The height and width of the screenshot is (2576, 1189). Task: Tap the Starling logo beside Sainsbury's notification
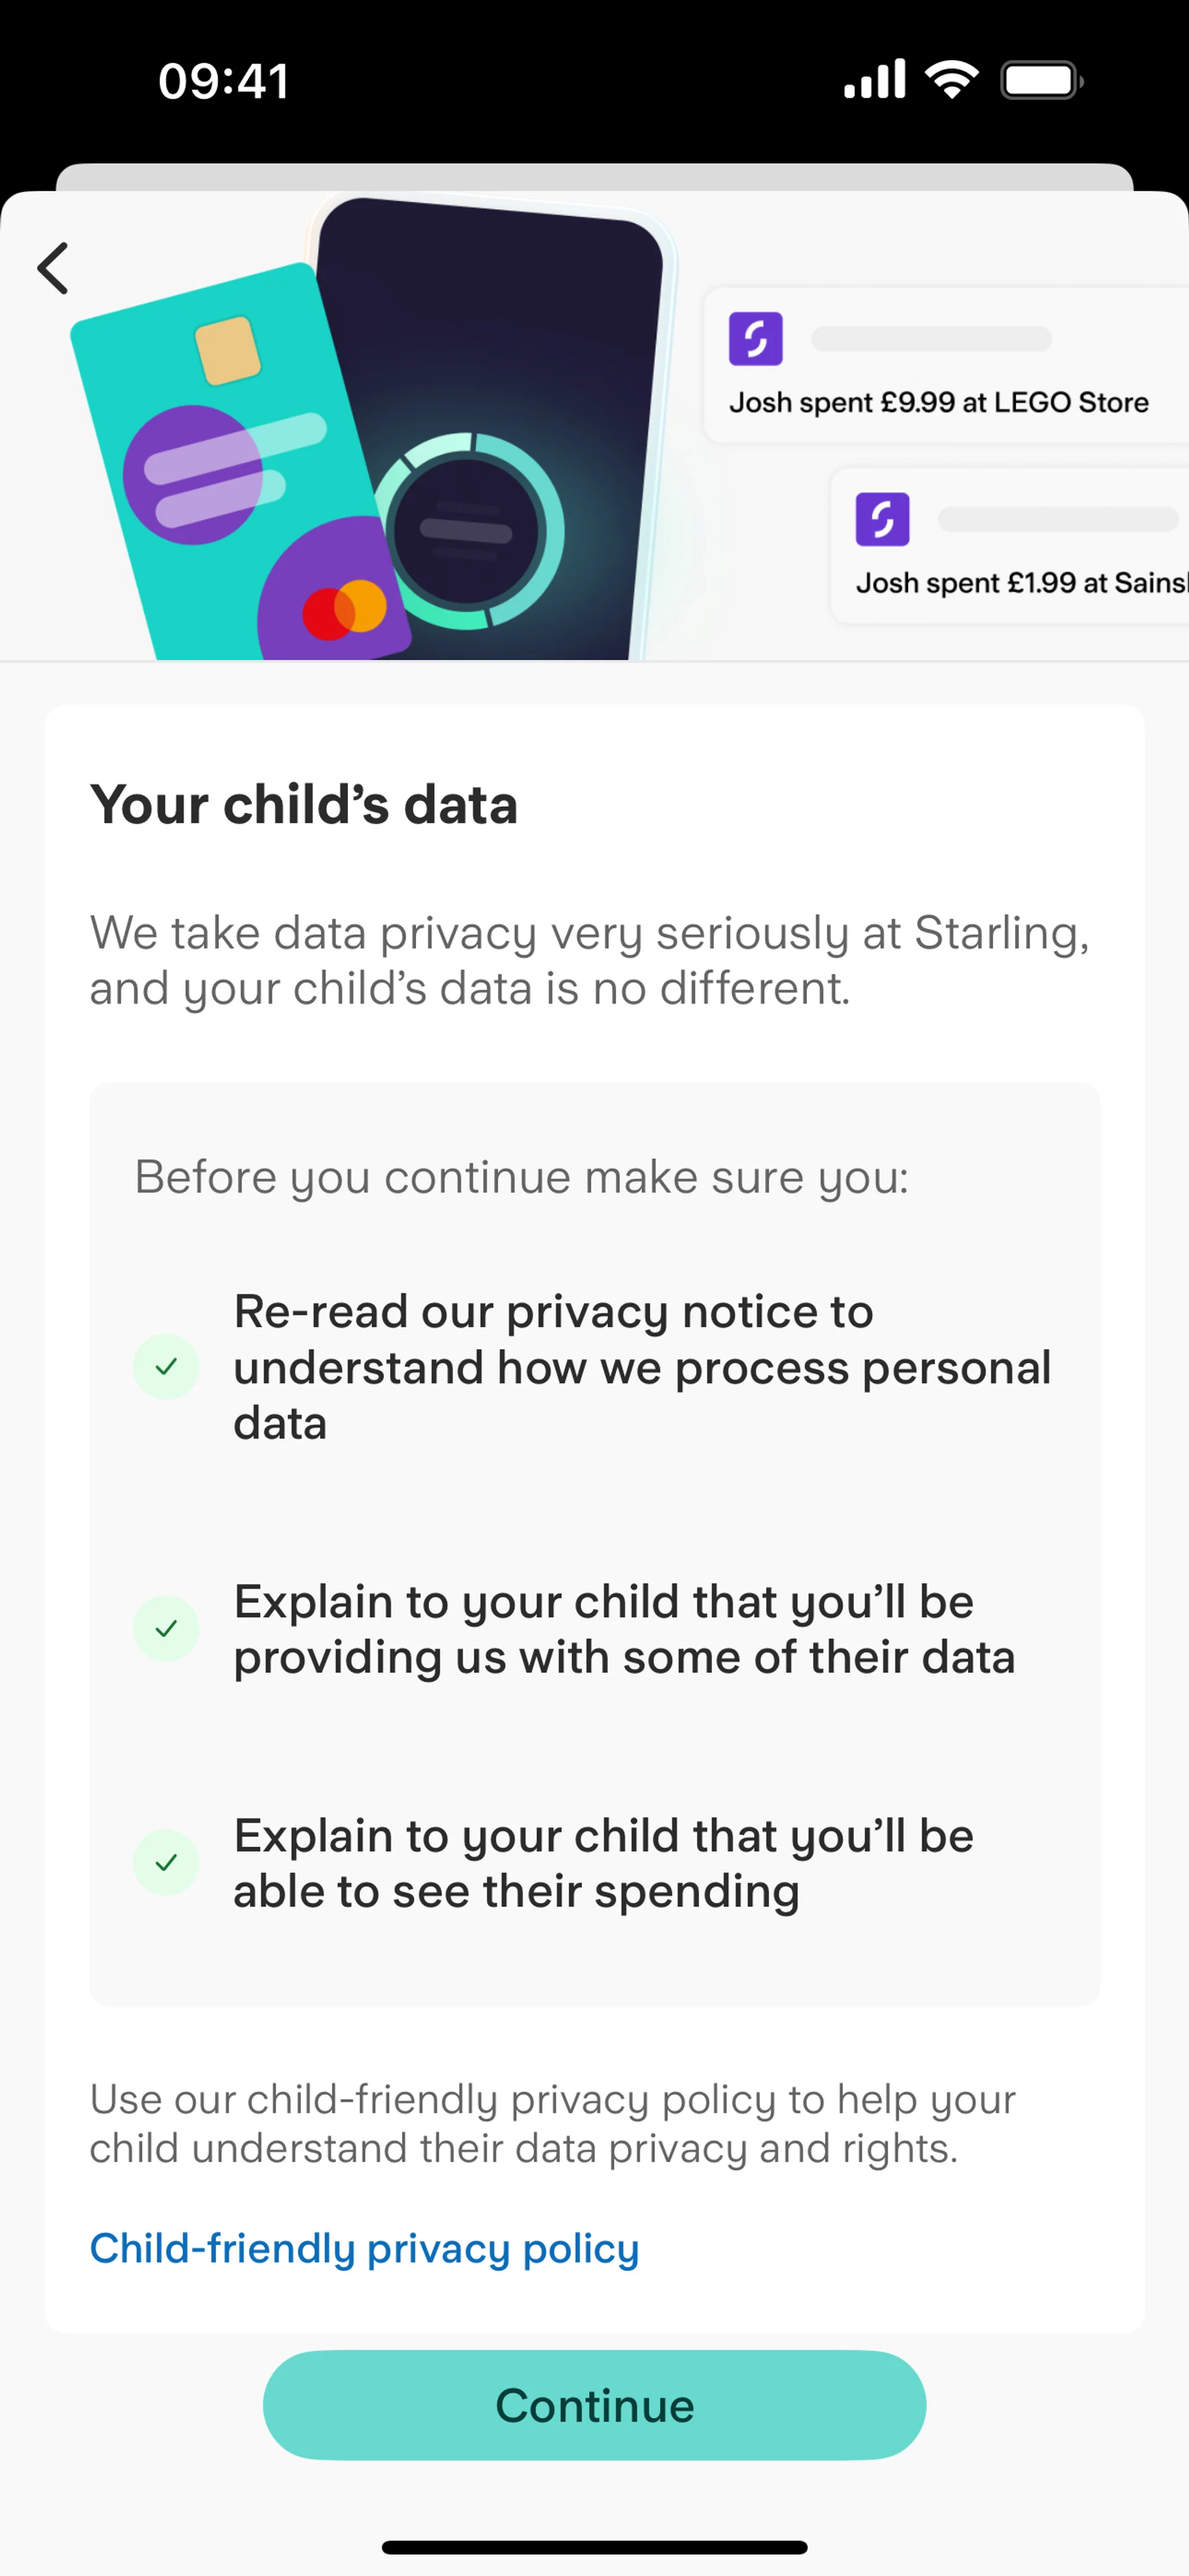[x=882, y=519]
